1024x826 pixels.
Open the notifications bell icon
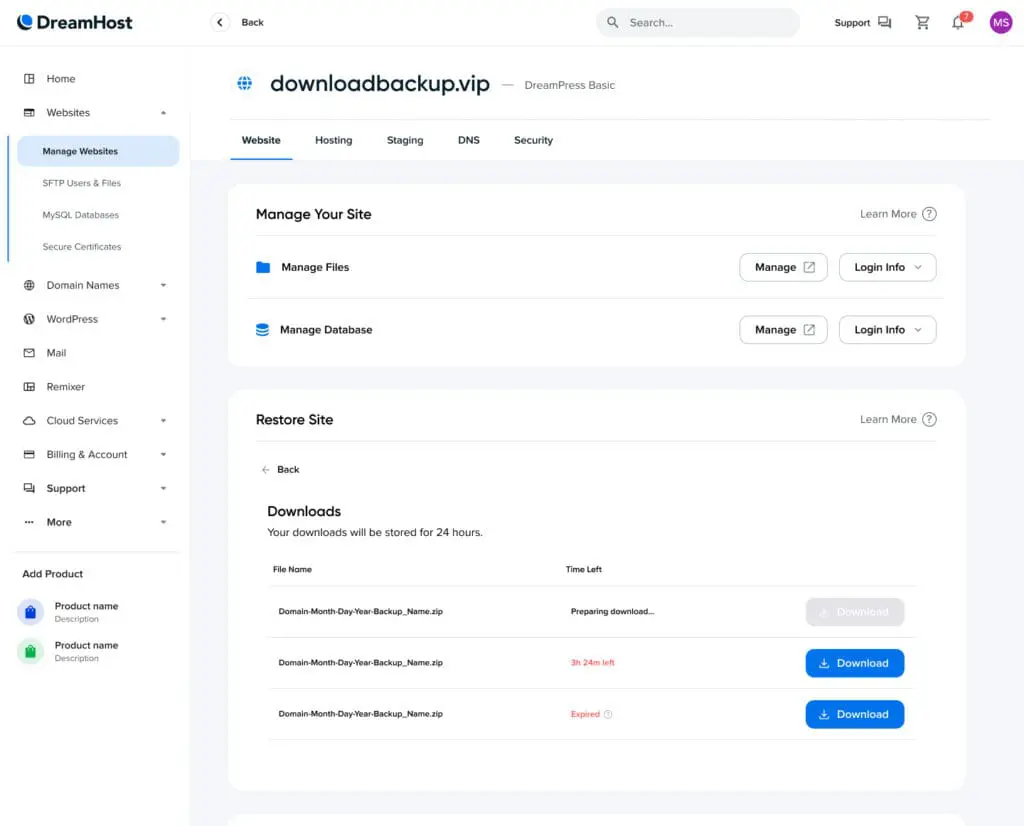point(958,23)
